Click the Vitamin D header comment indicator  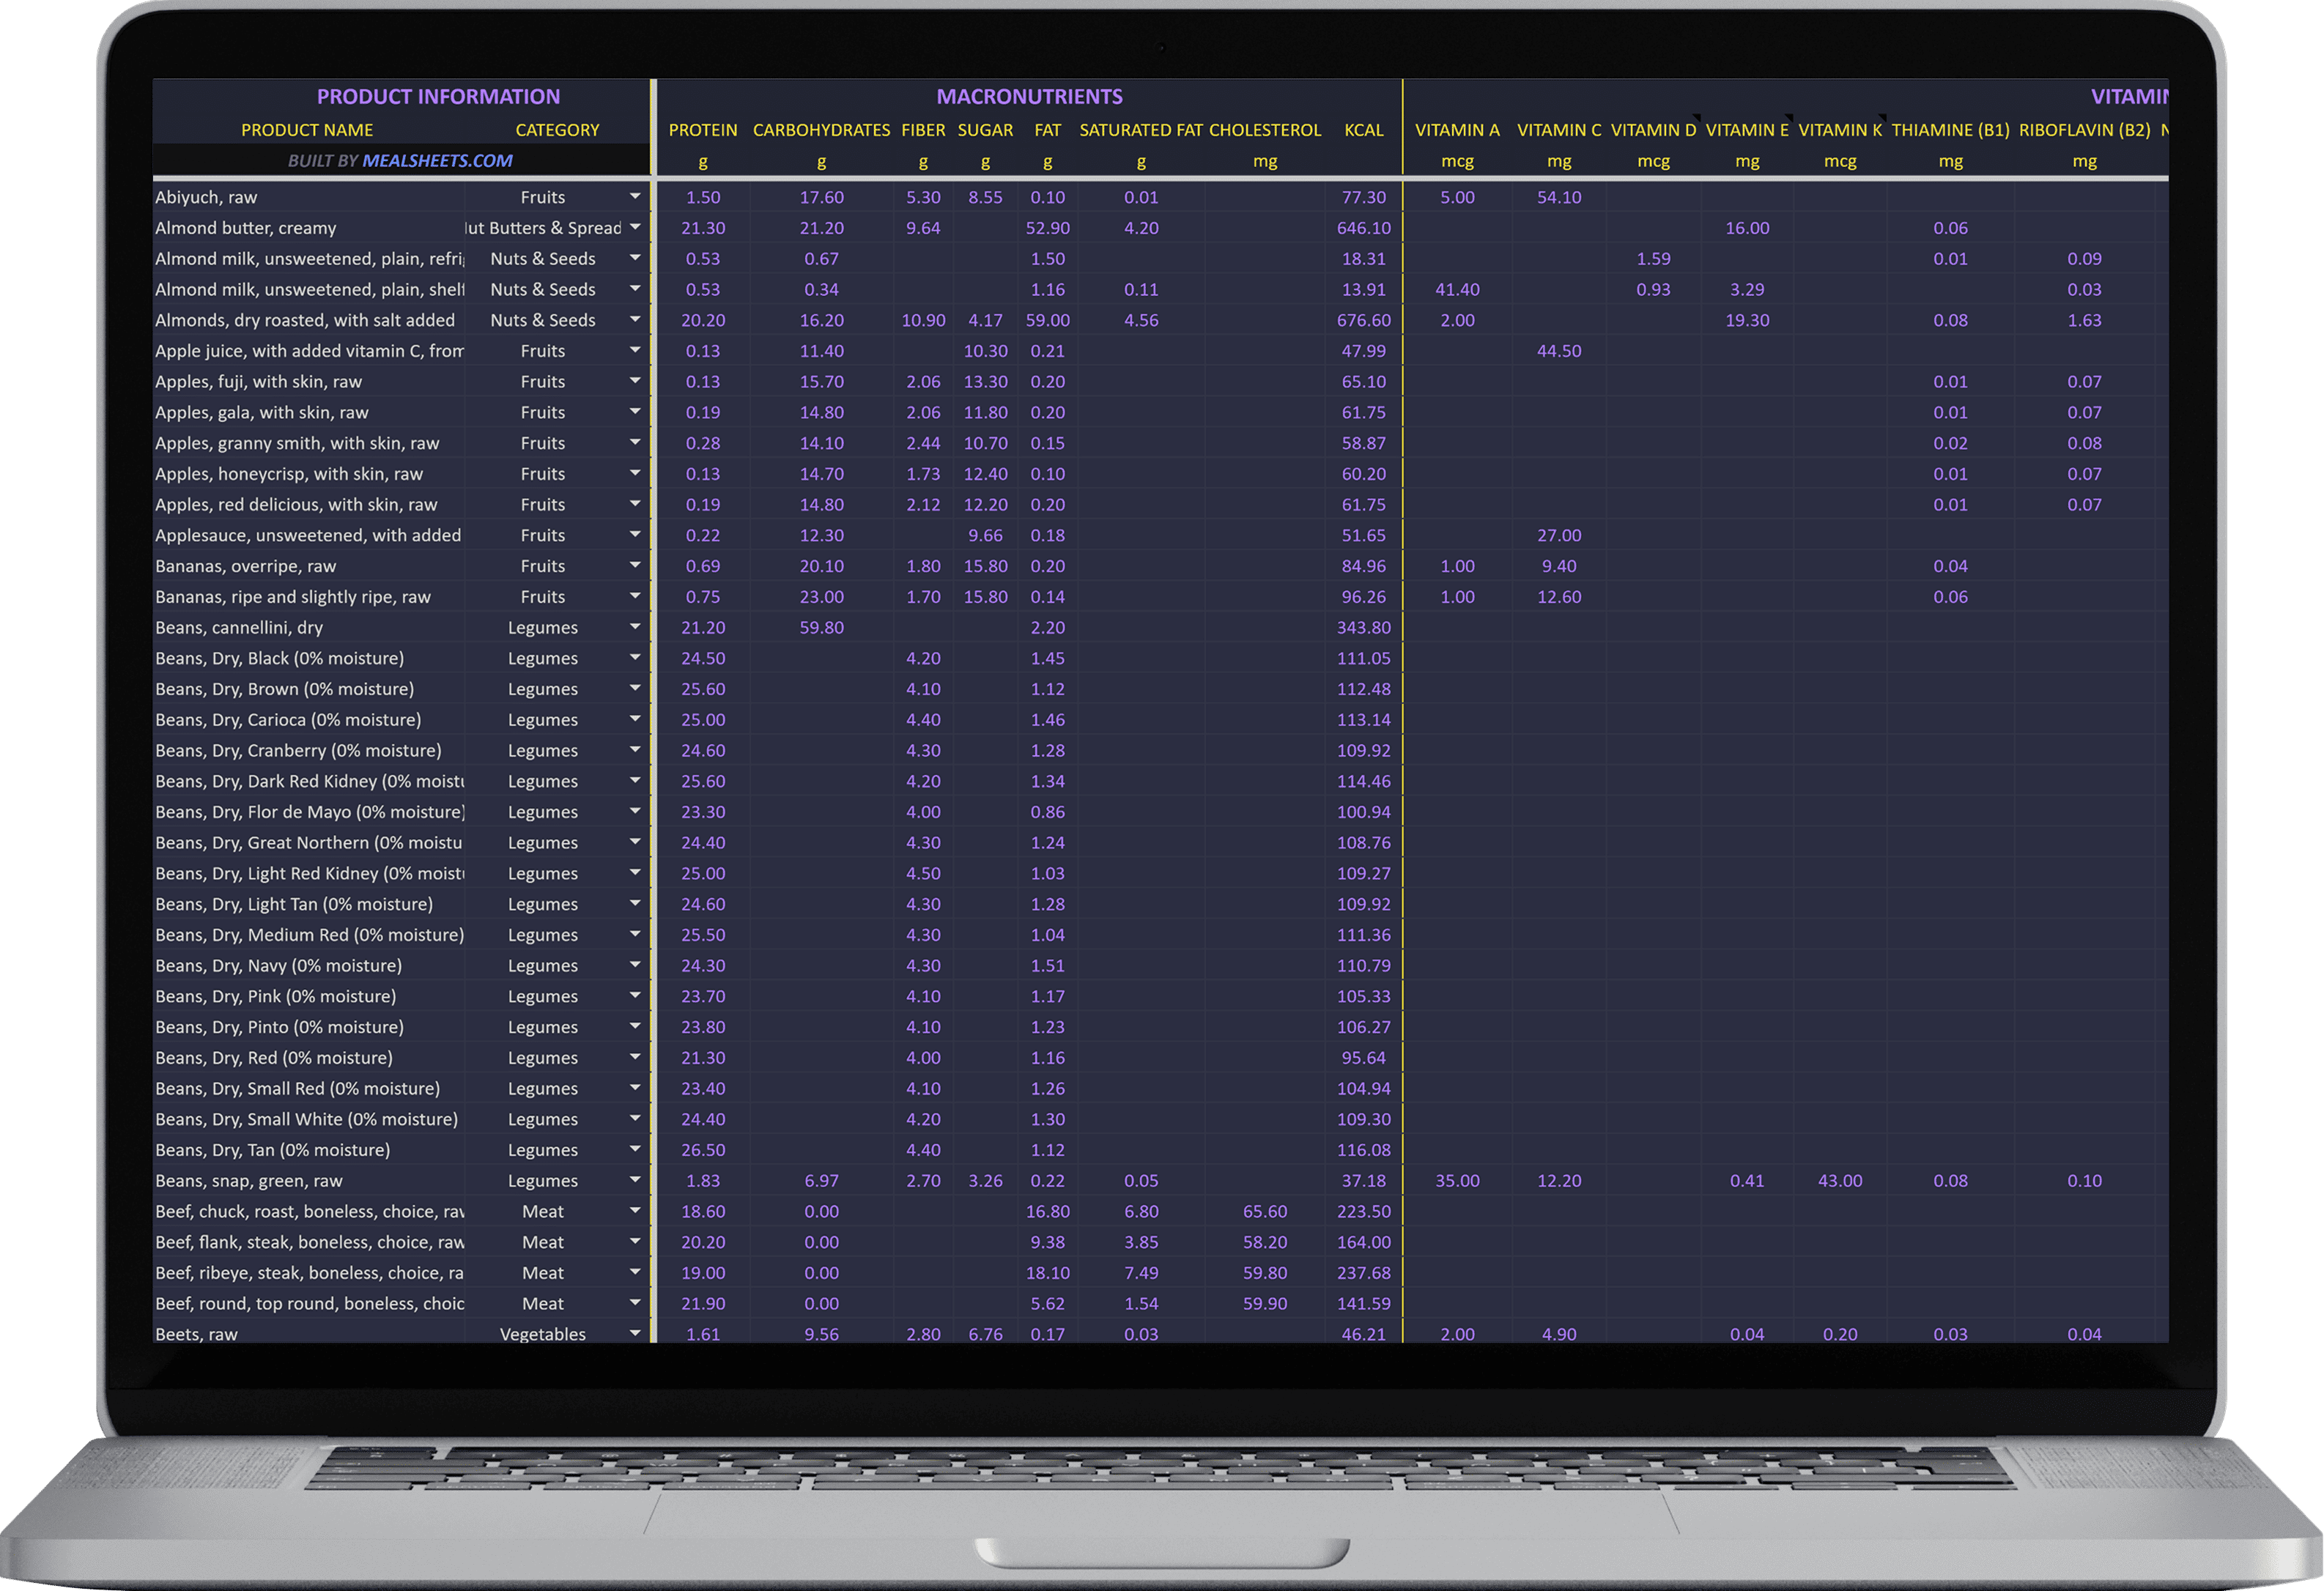click(1697, 117)
